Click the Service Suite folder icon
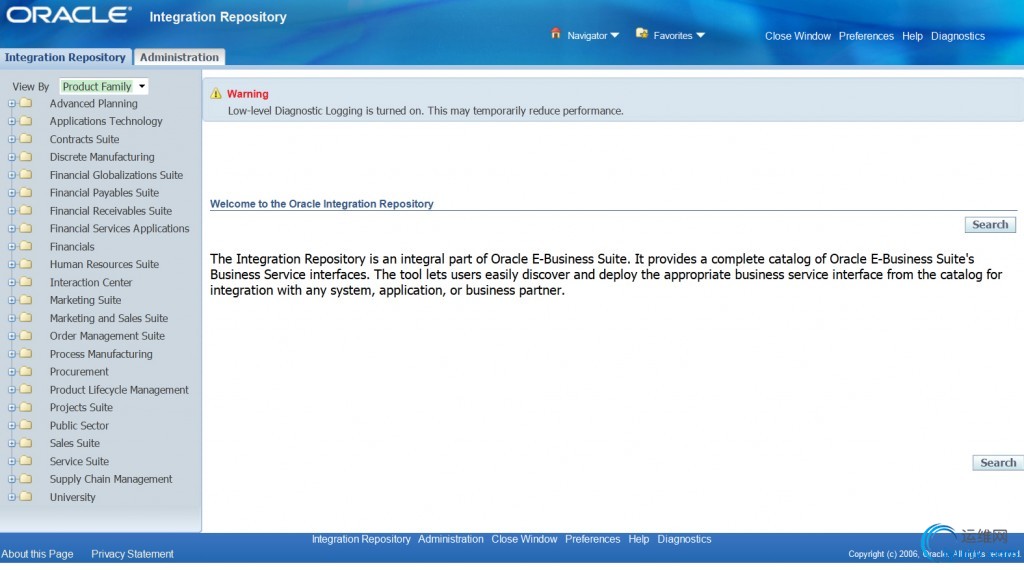This screenshot has width=1024, height=570. pyautogui.click(x=25, y=461)
